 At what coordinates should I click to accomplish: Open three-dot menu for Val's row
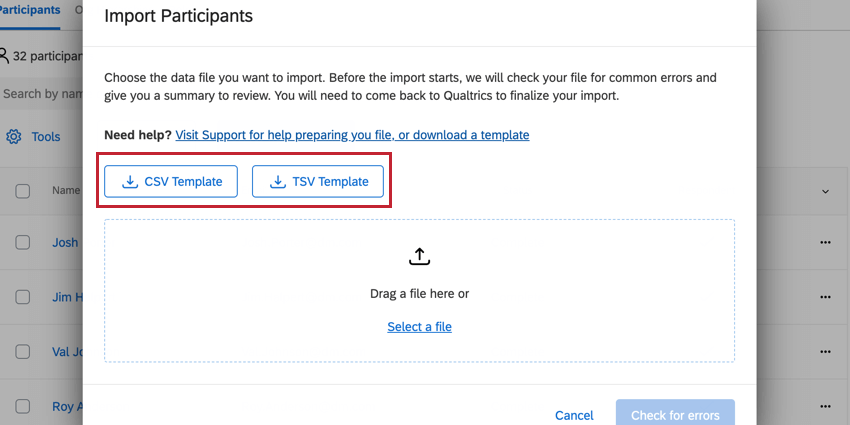pyautogui.click(x=825, y=352)
